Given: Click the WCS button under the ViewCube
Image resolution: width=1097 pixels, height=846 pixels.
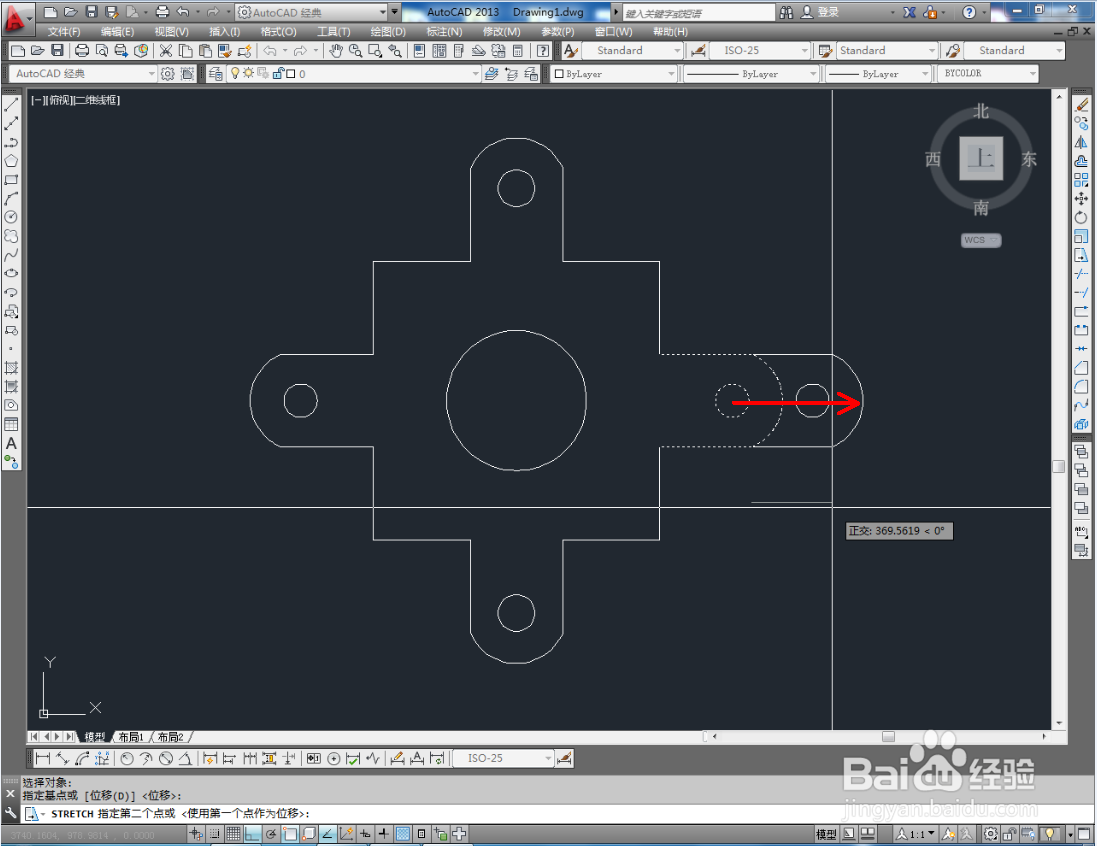Looking at the screenshot, I should click(x=981, y=240).
